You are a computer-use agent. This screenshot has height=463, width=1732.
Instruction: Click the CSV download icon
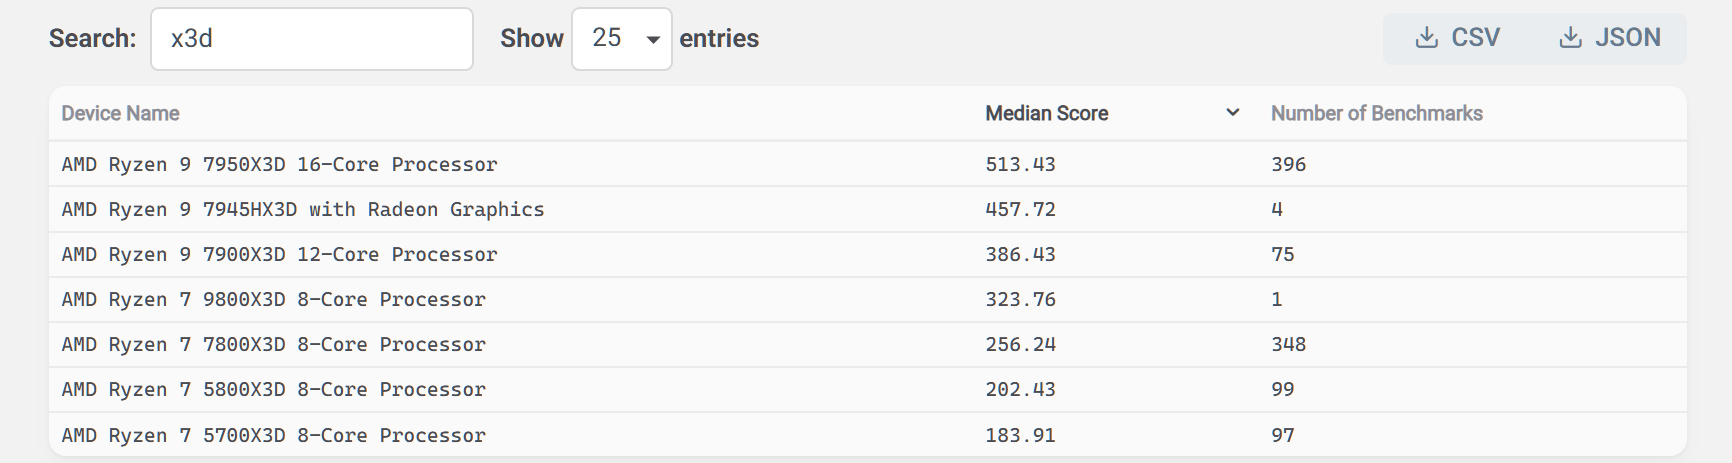[x=1427, y=38]
